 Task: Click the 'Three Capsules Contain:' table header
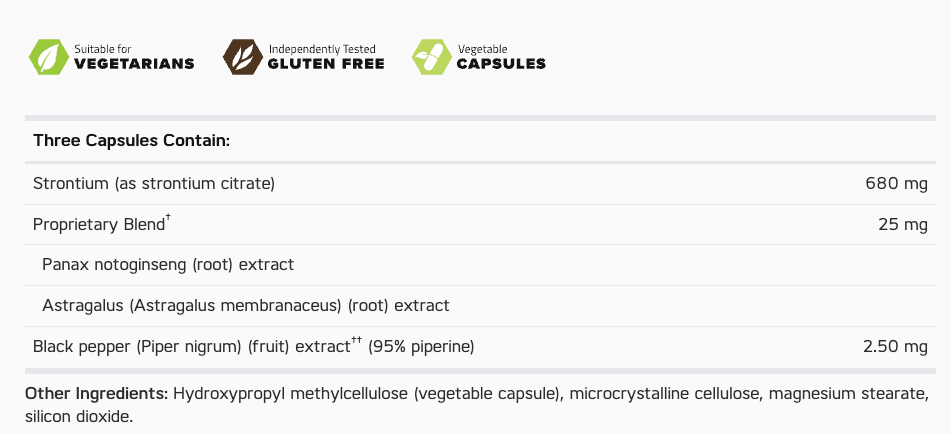(x=132, y=140)
